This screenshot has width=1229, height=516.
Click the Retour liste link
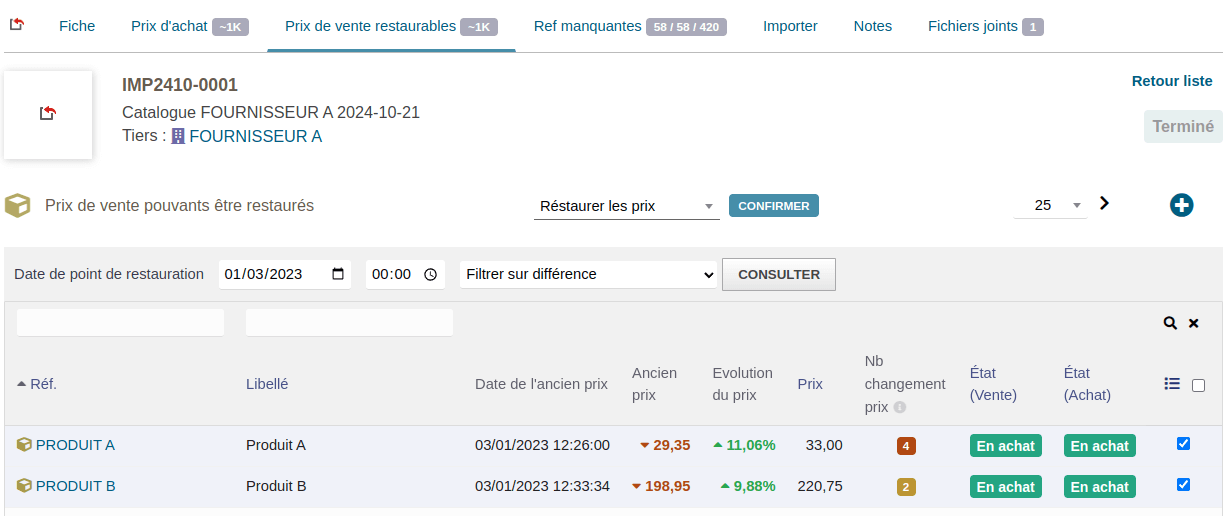click(1171, 81)
